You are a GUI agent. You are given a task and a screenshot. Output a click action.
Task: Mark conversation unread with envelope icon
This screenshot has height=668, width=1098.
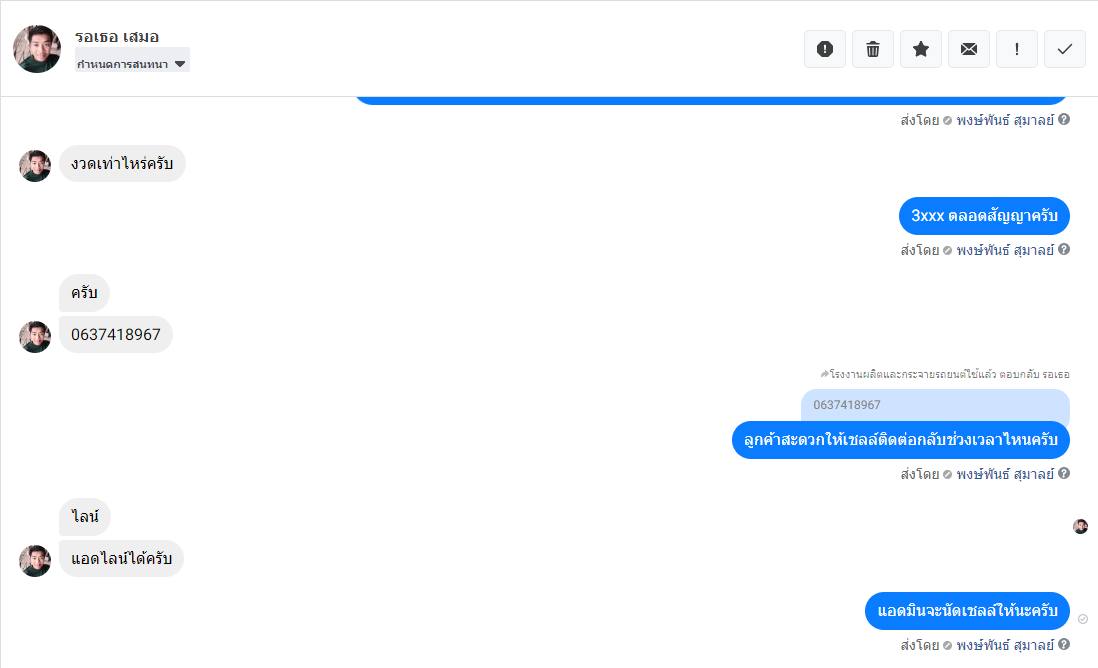pyautogui.click(x=968, y=49)
